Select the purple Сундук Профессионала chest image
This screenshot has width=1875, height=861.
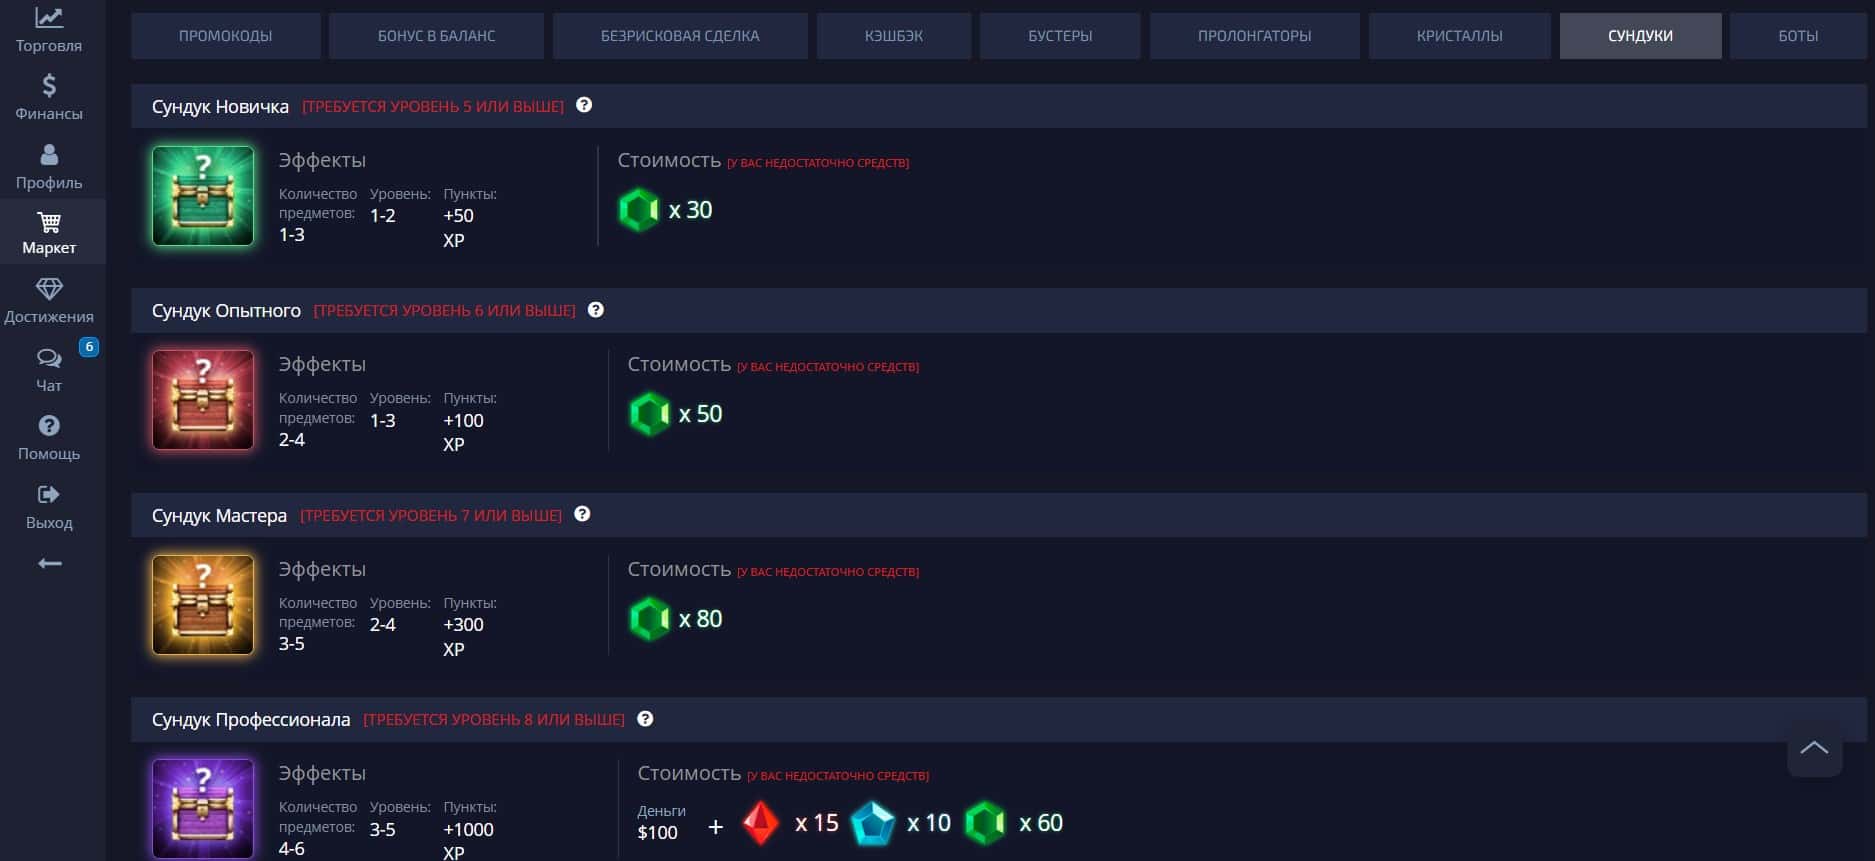(x=203, y=809)
